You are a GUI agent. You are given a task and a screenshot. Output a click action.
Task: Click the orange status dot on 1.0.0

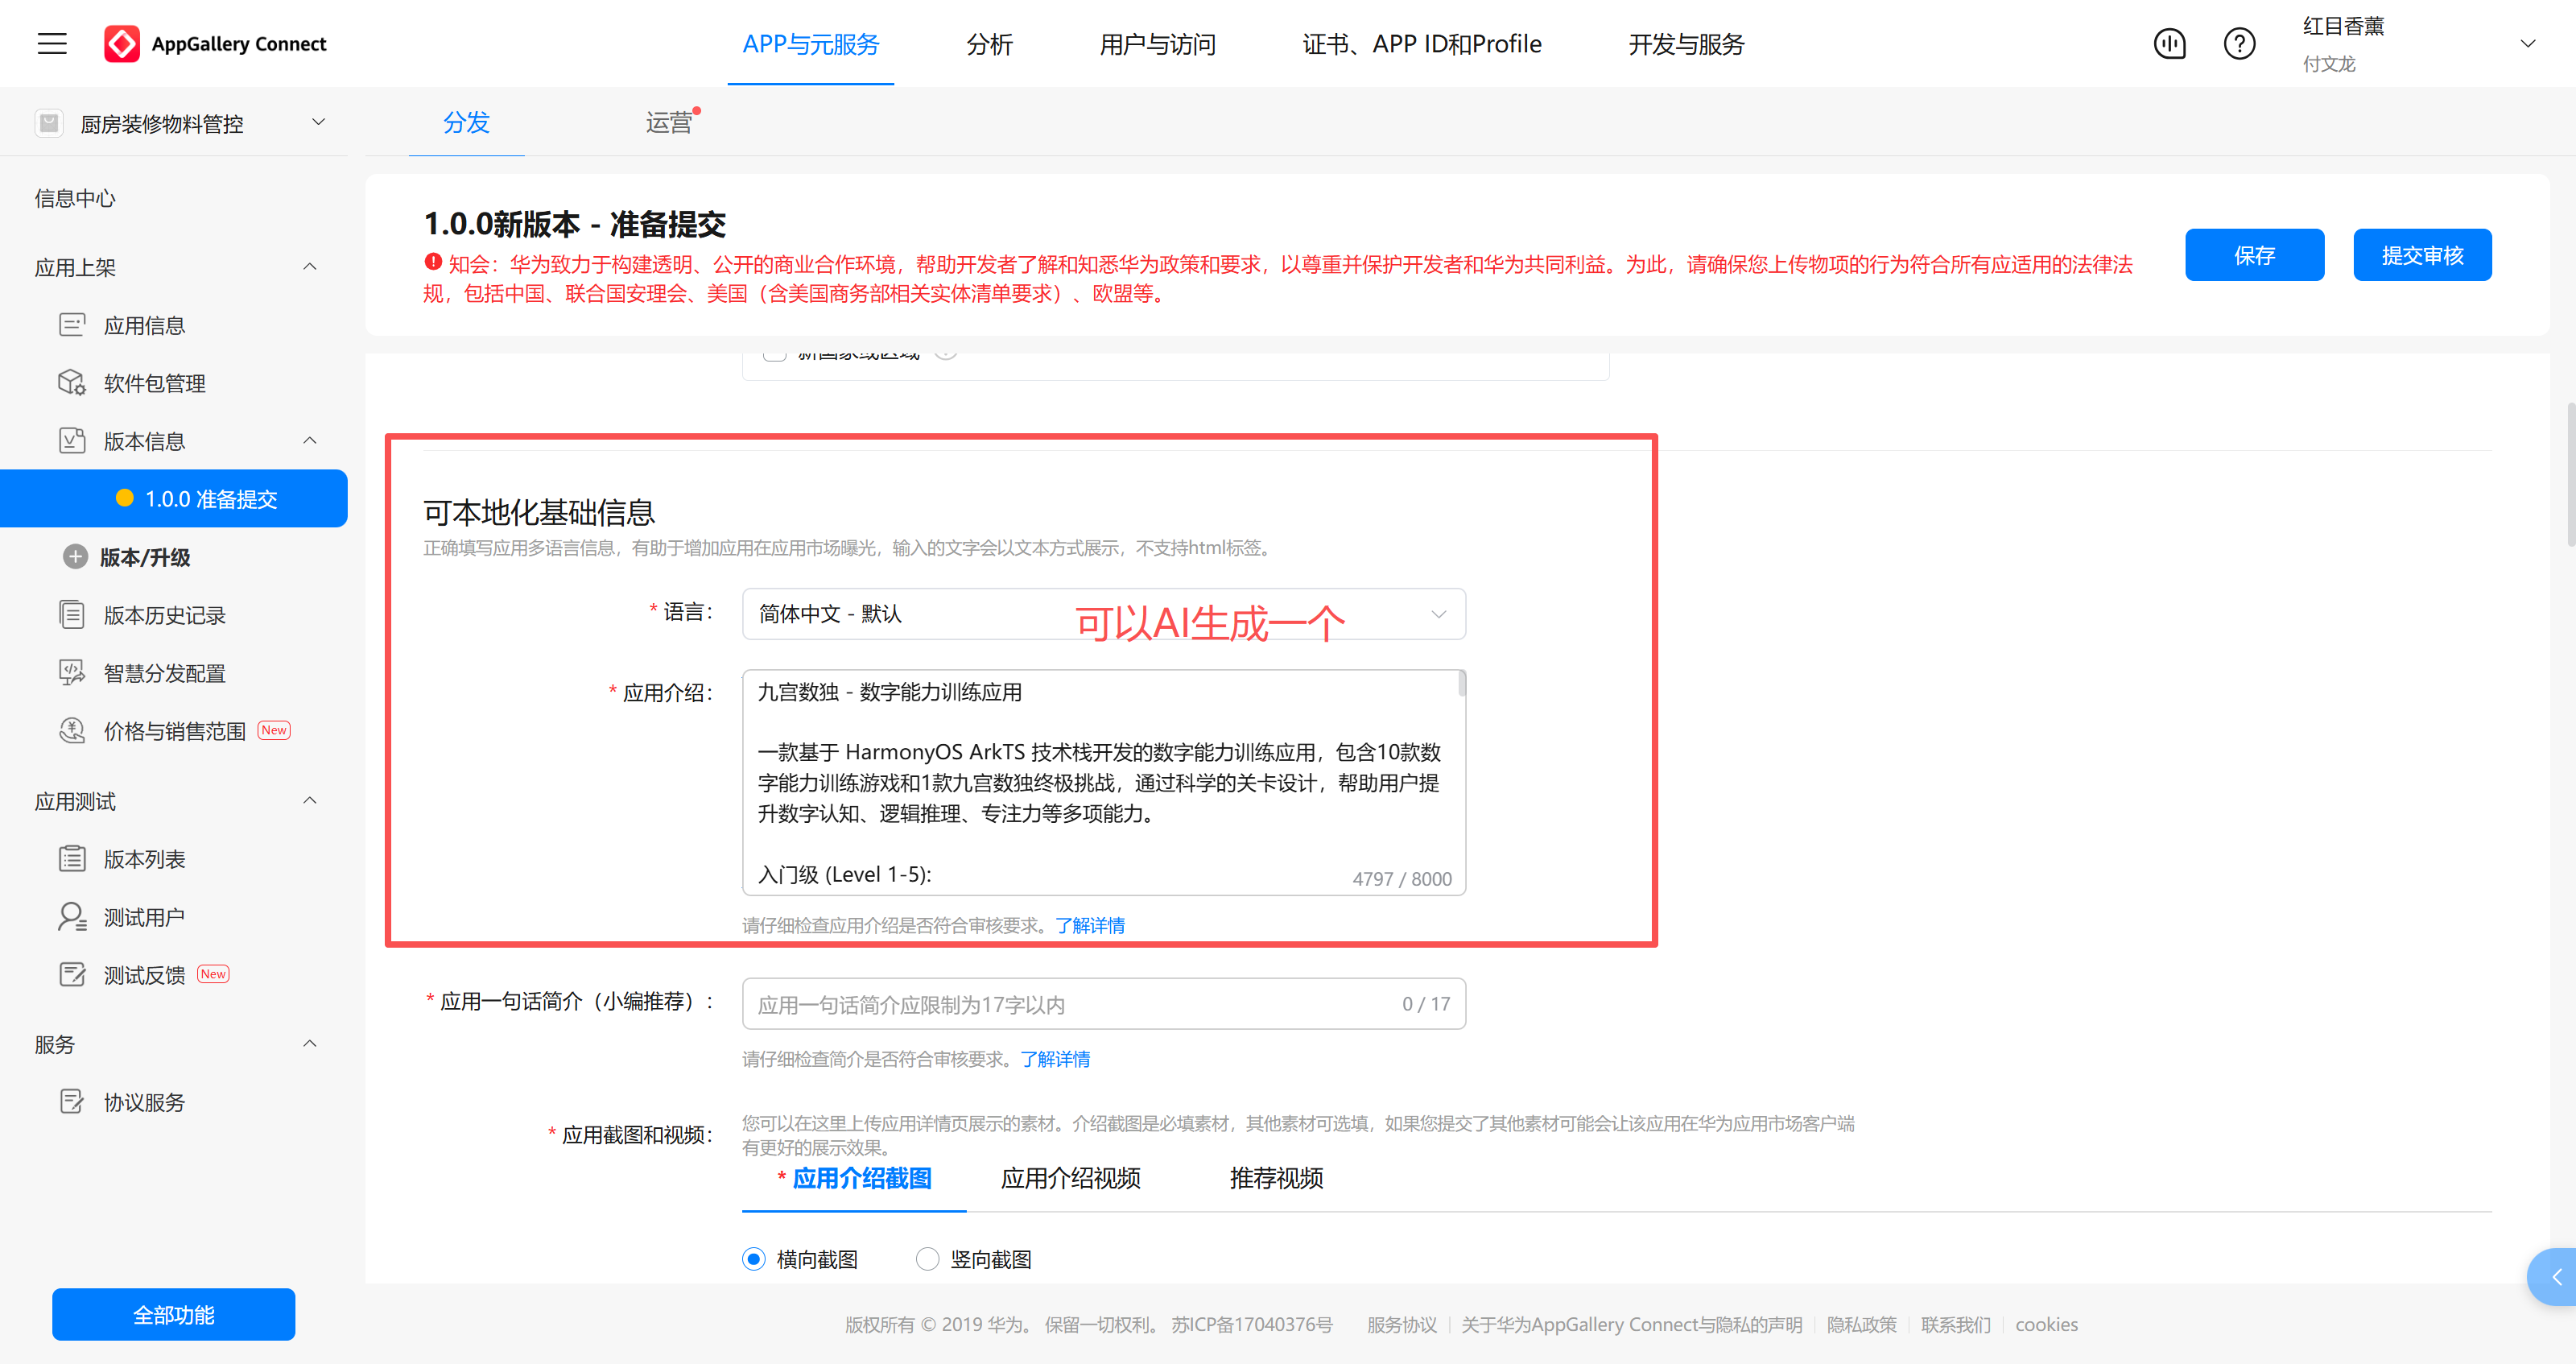[125, 498]
